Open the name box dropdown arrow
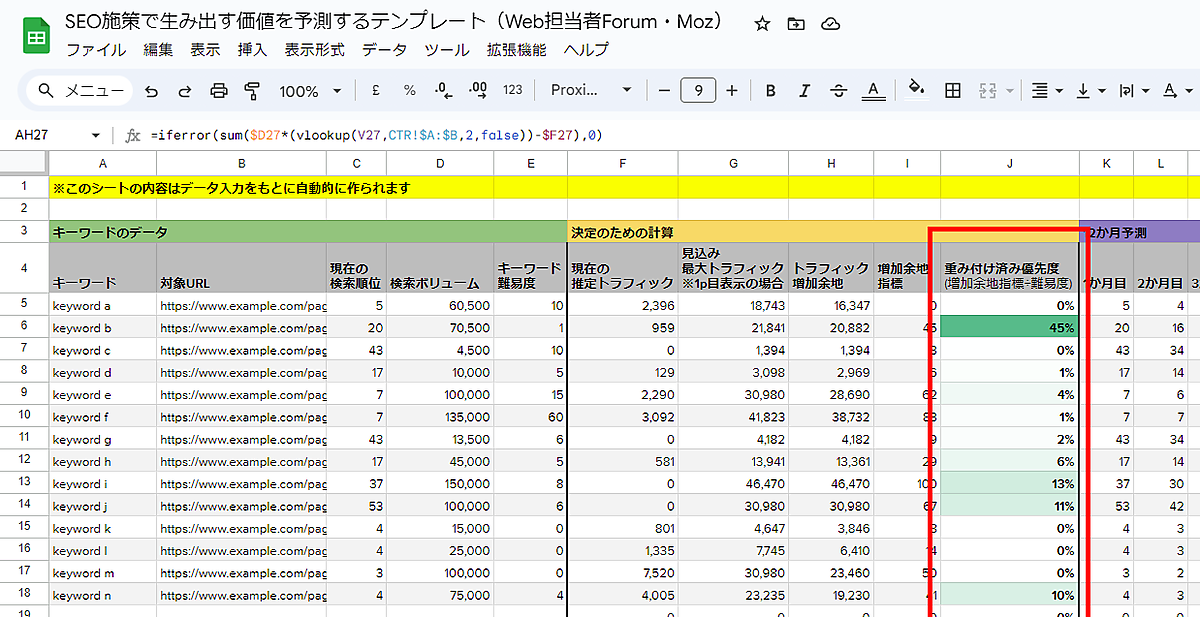The height and width of the screenshot is (617, 1200). [x=96, y=135]
